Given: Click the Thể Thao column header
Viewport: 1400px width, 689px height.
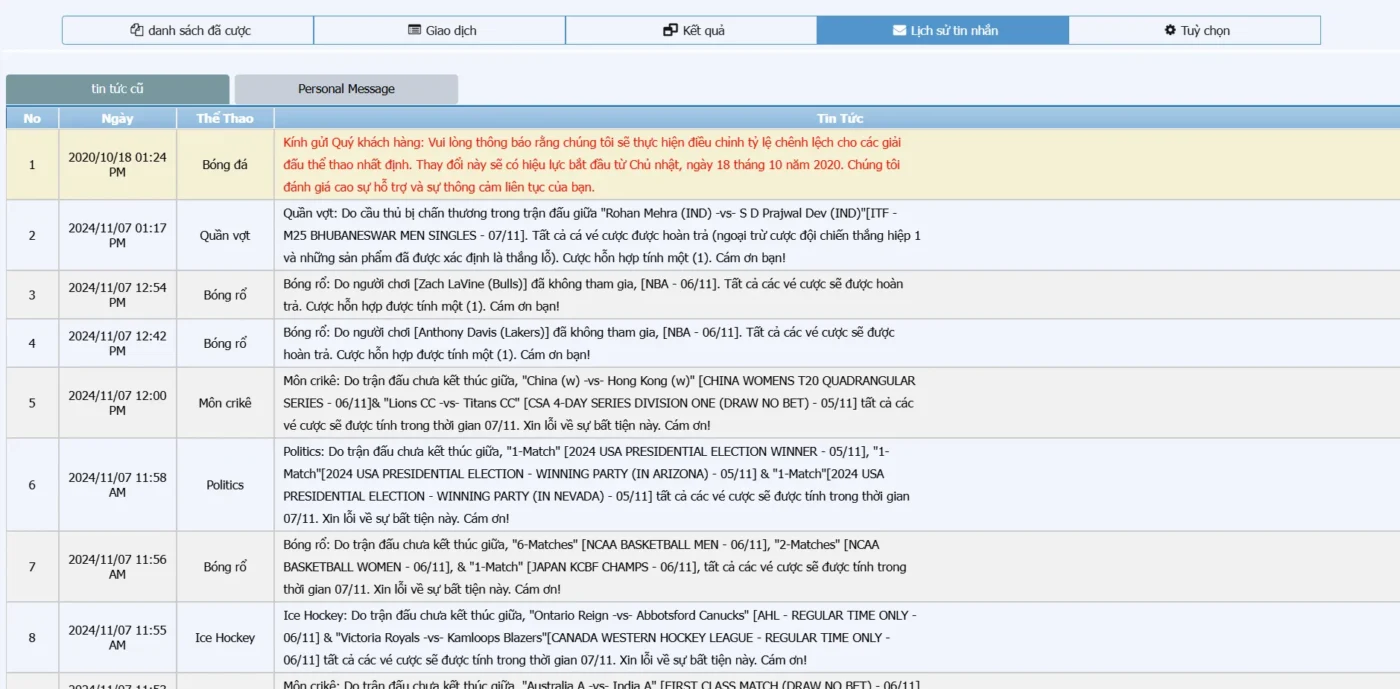Looking at the screenshot, I should pos(225,118).
